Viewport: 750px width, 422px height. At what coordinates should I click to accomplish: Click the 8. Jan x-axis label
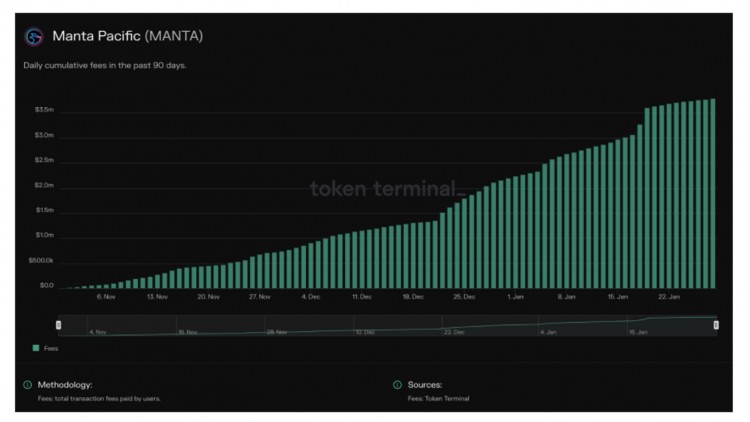point(567,297)
